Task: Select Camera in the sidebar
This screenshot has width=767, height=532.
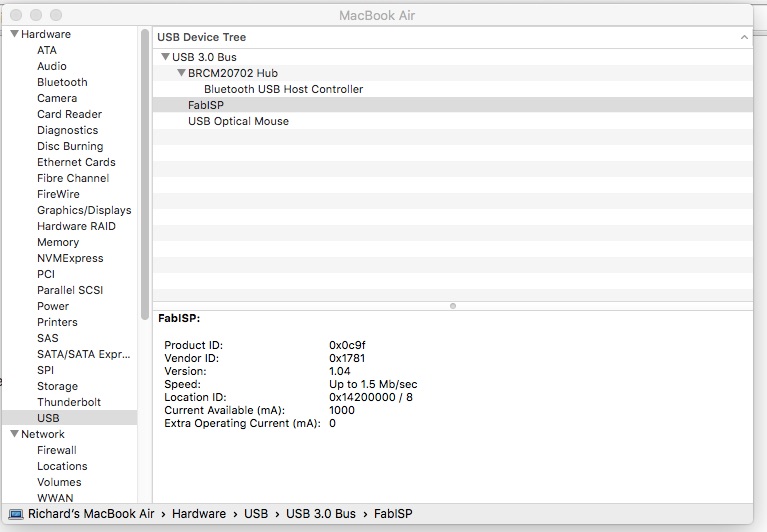Action: click(57, 98)
